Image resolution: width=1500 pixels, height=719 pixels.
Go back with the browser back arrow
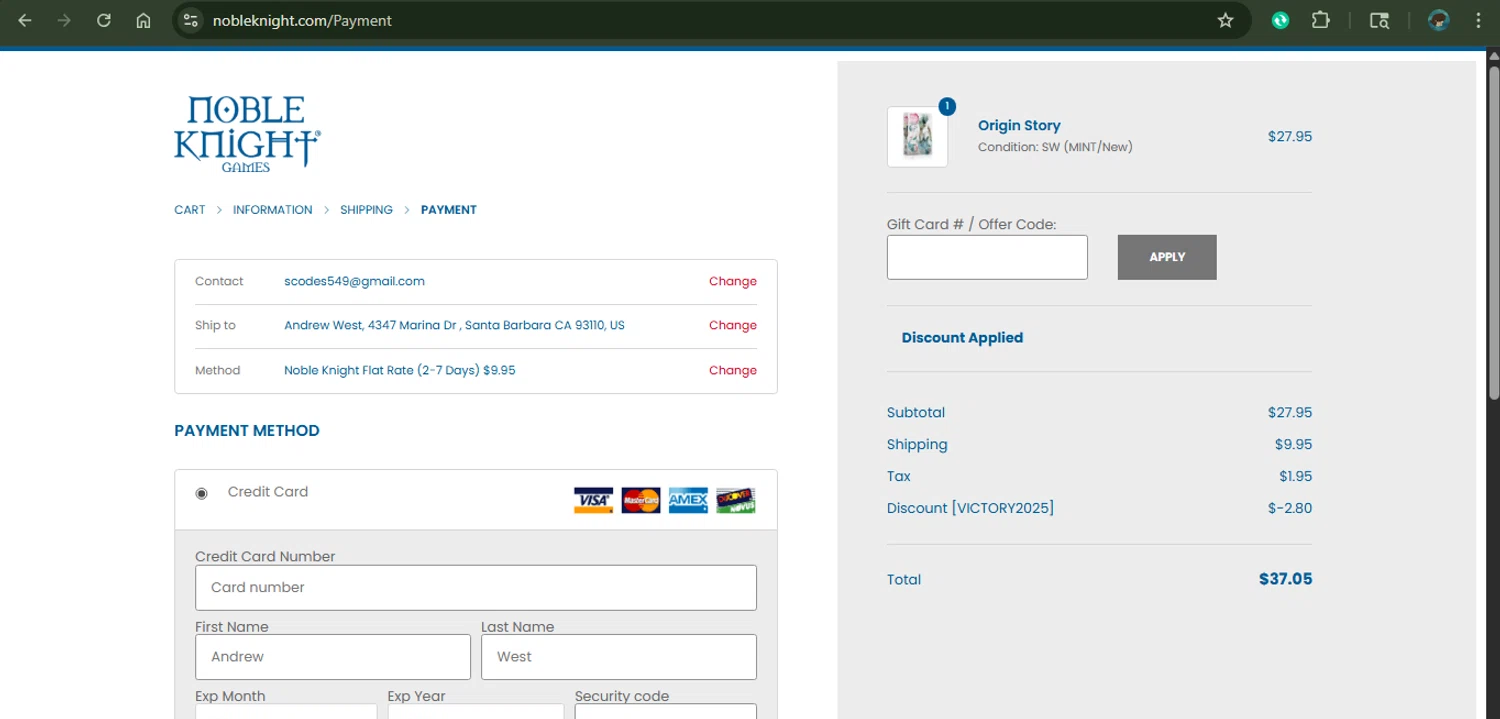[25, 20]
